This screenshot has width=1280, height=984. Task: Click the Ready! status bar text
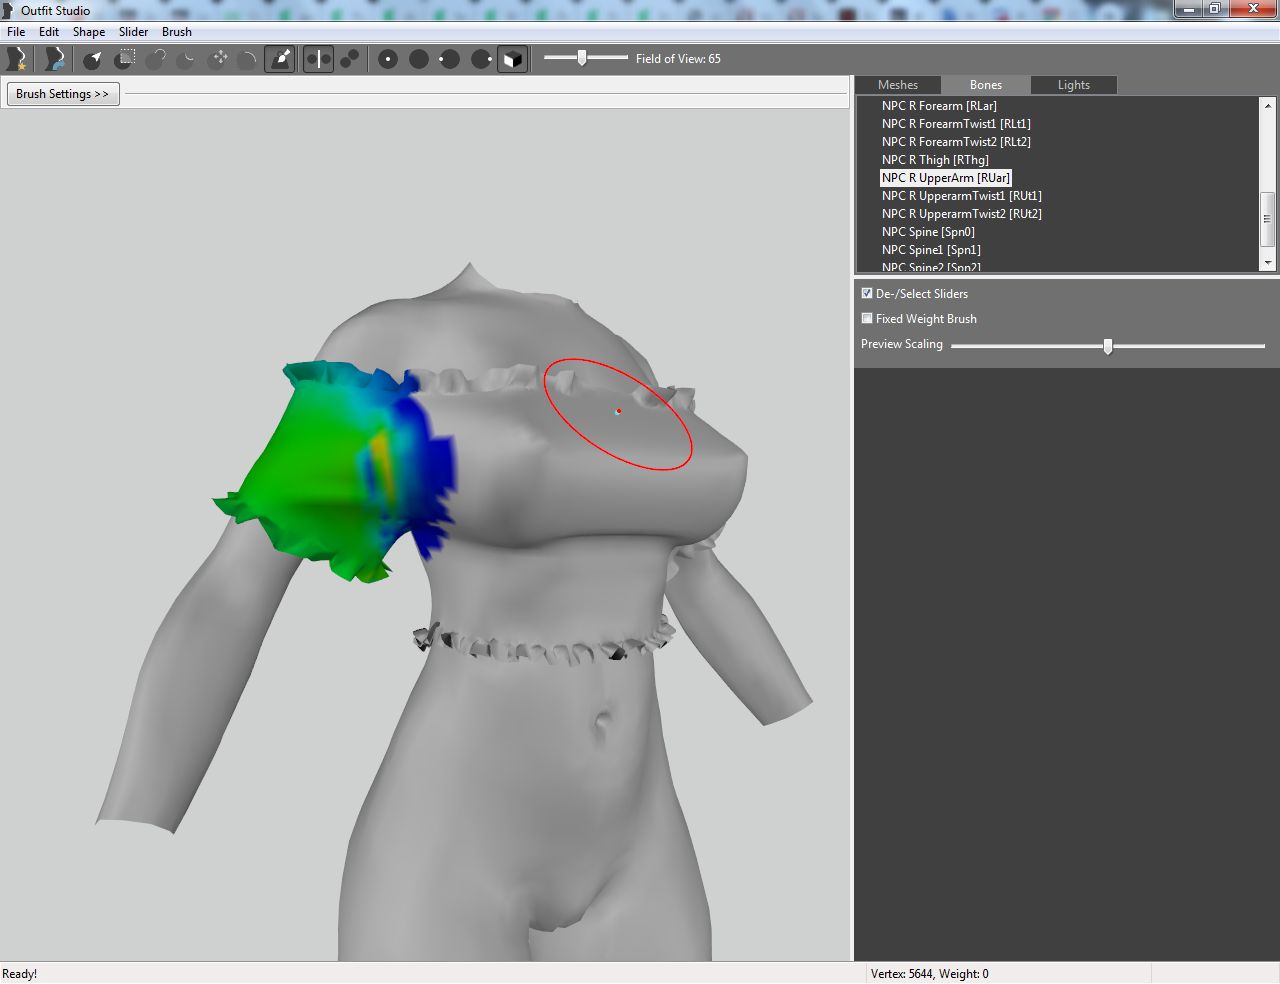[20, 974]
